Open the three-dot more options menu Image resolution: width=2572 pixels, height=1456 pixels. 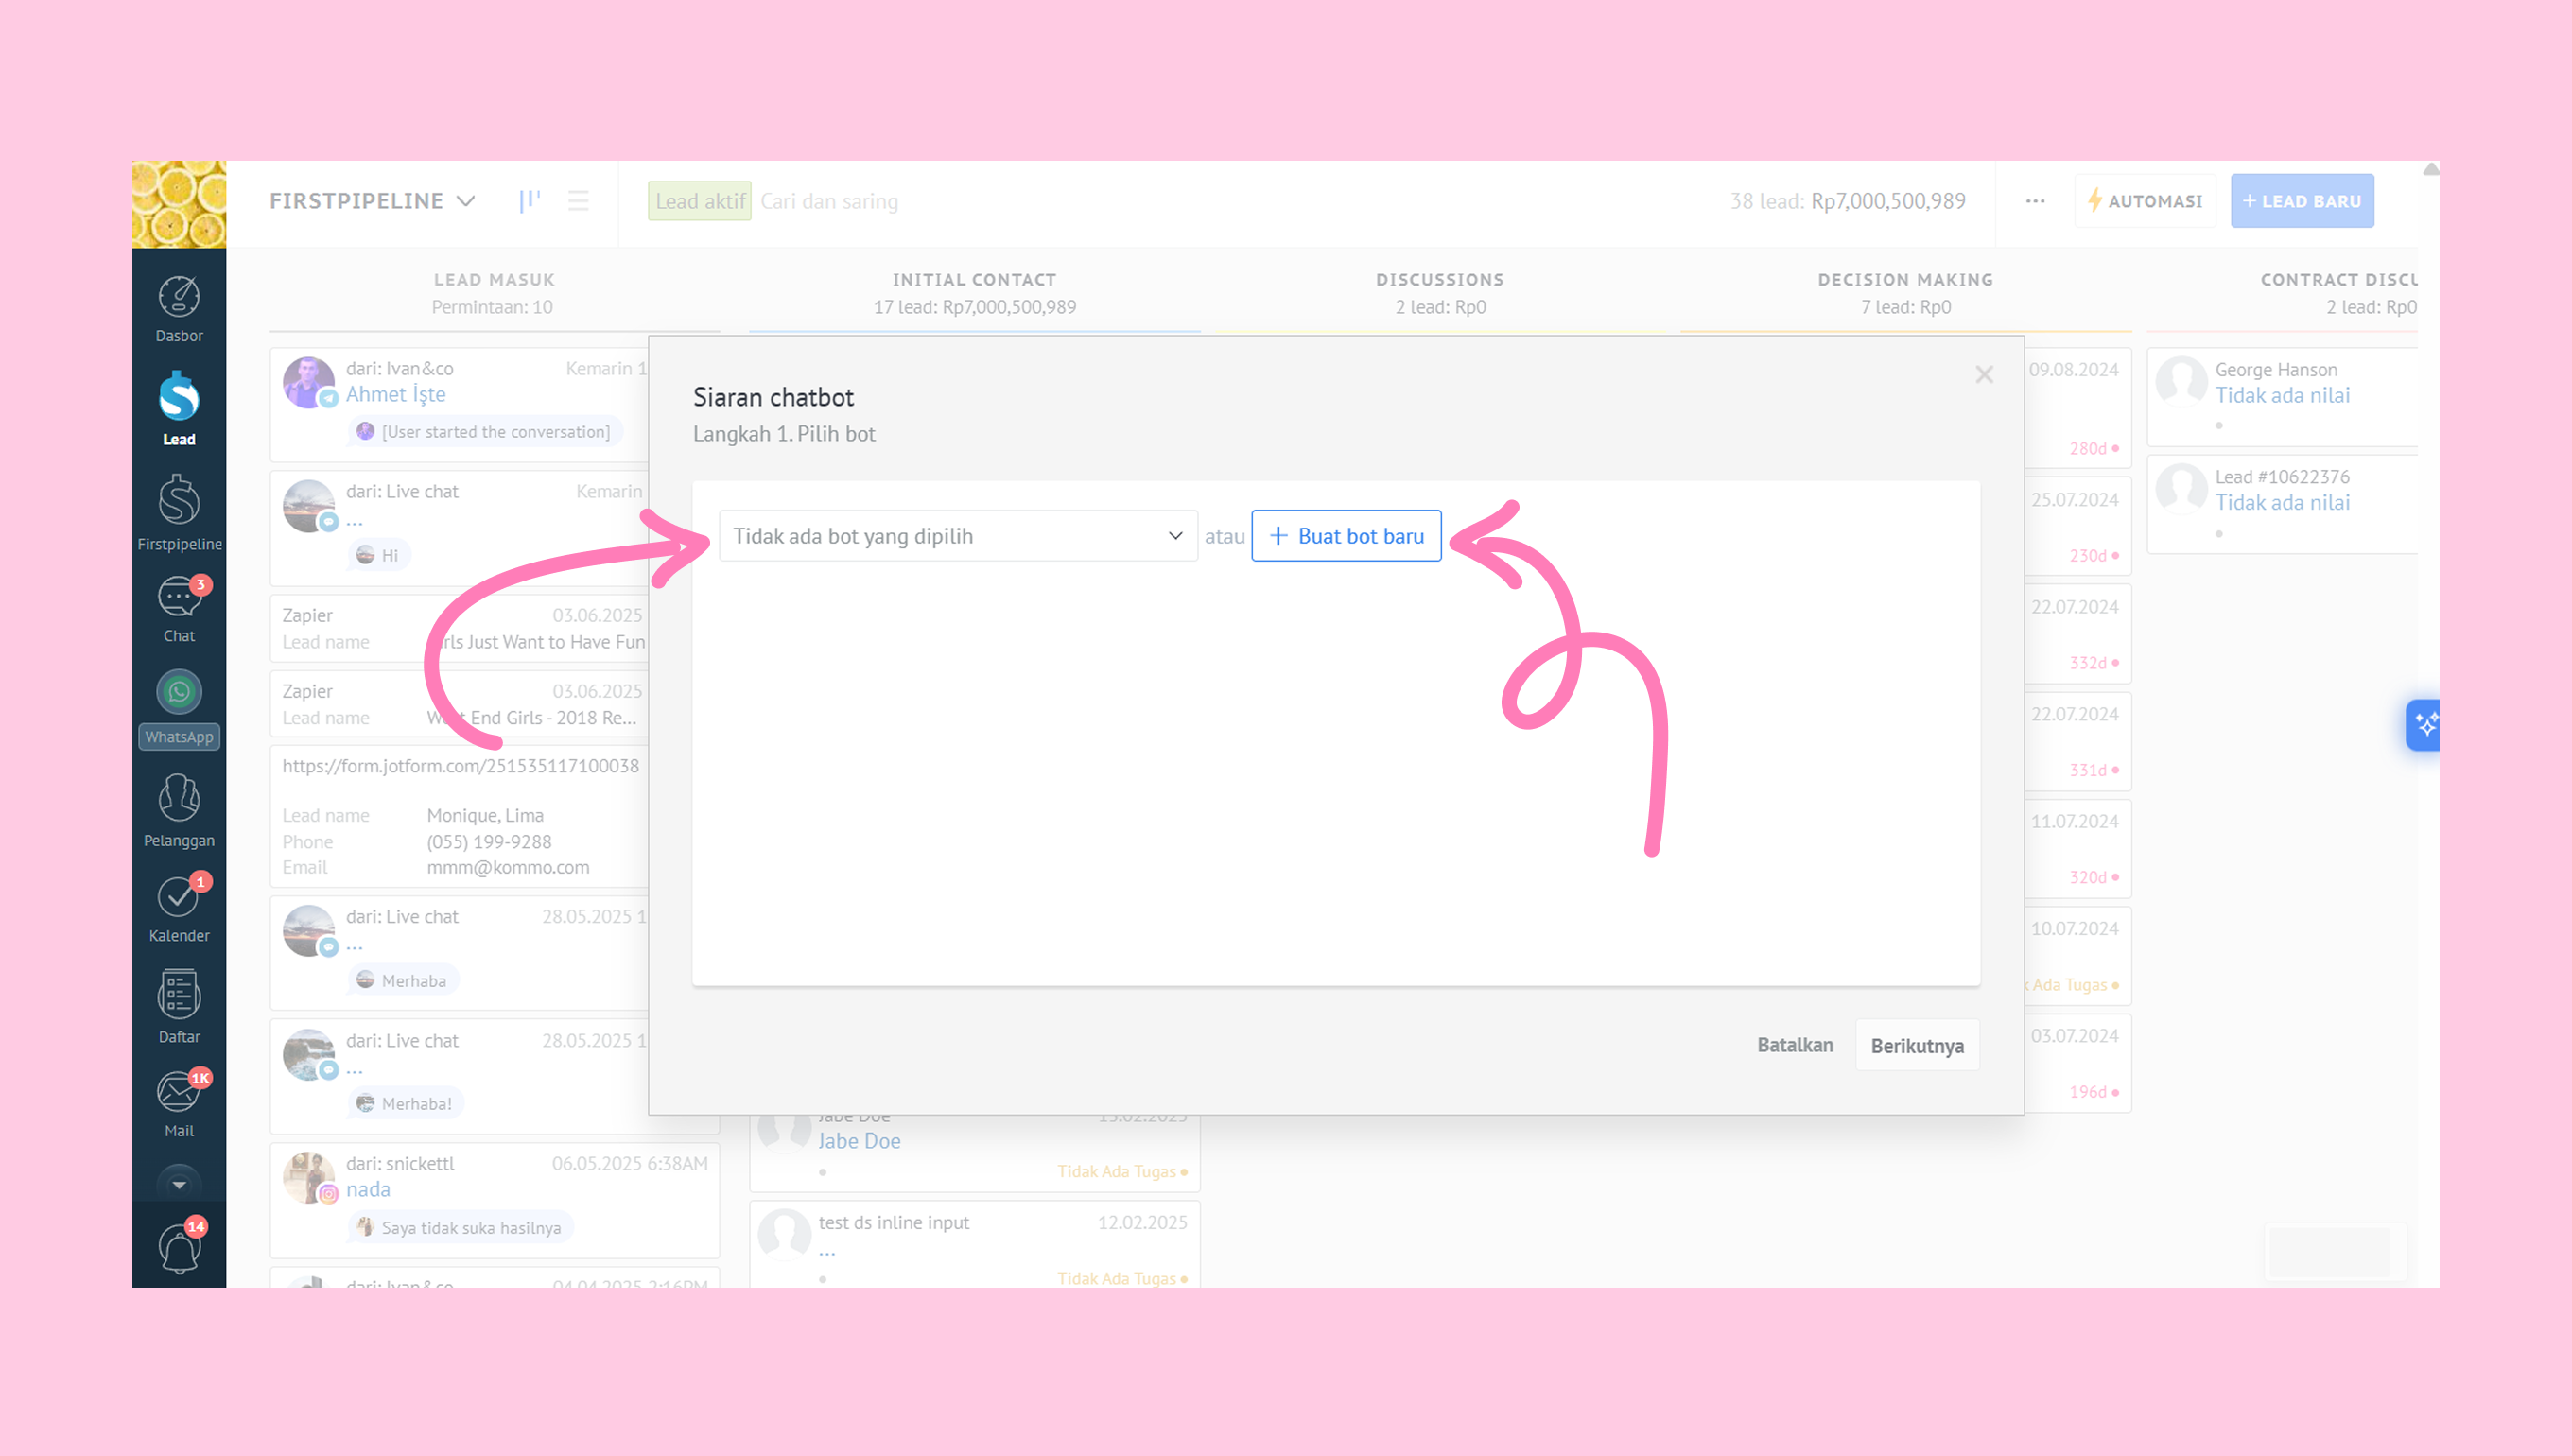click(2035, 201)
